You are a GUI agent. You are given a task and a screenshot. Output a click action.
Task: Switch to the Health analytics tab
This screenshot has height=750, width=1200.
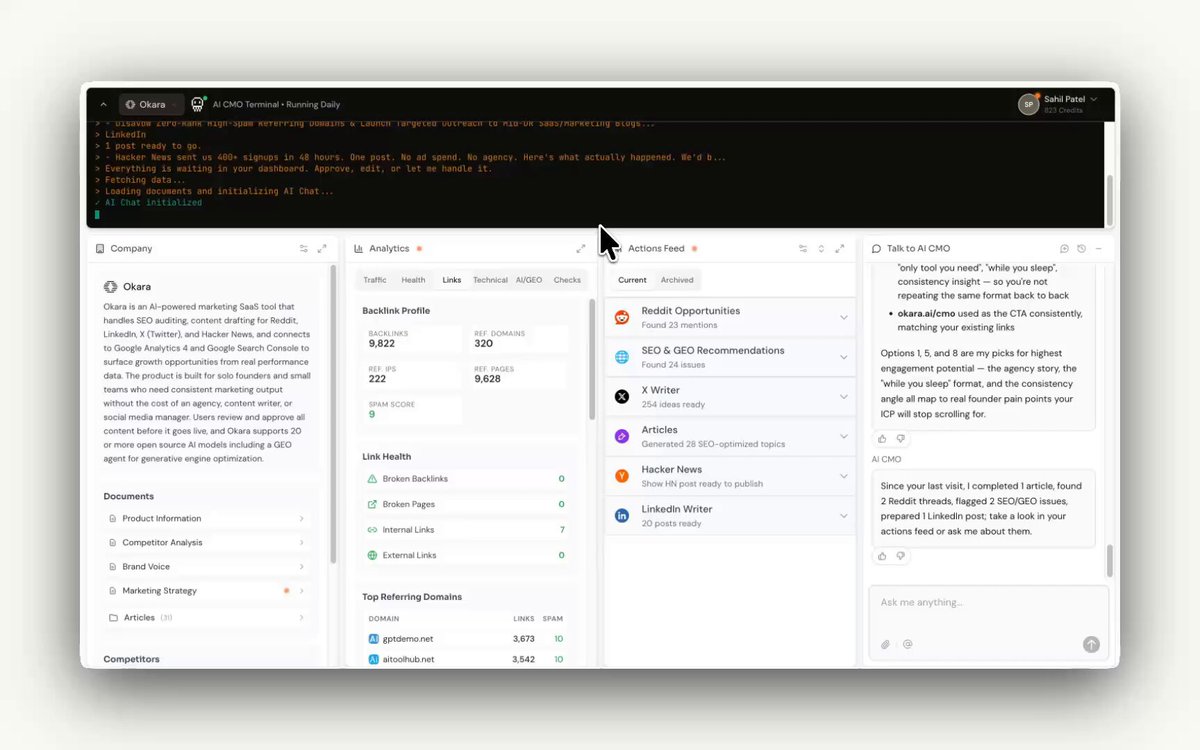pyautogui.click(x=413, y=280)
